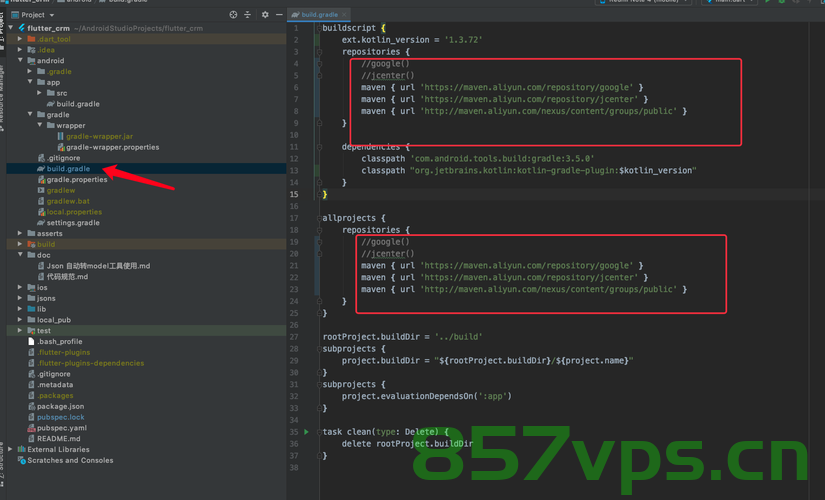This screenshot has width=825, height=500.
Task: Collapse the android folder
Action: pos(20,61)
